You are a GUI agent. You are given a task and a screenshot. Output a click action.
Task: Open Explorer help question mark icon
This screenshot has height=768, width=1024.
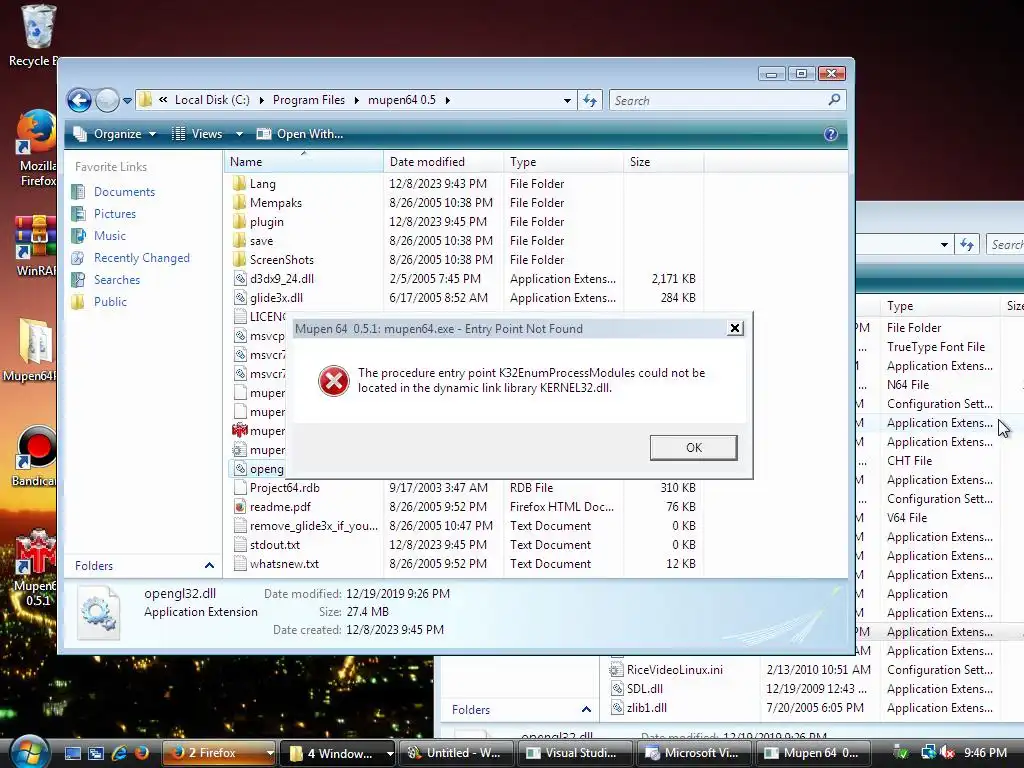coord(831,134)
